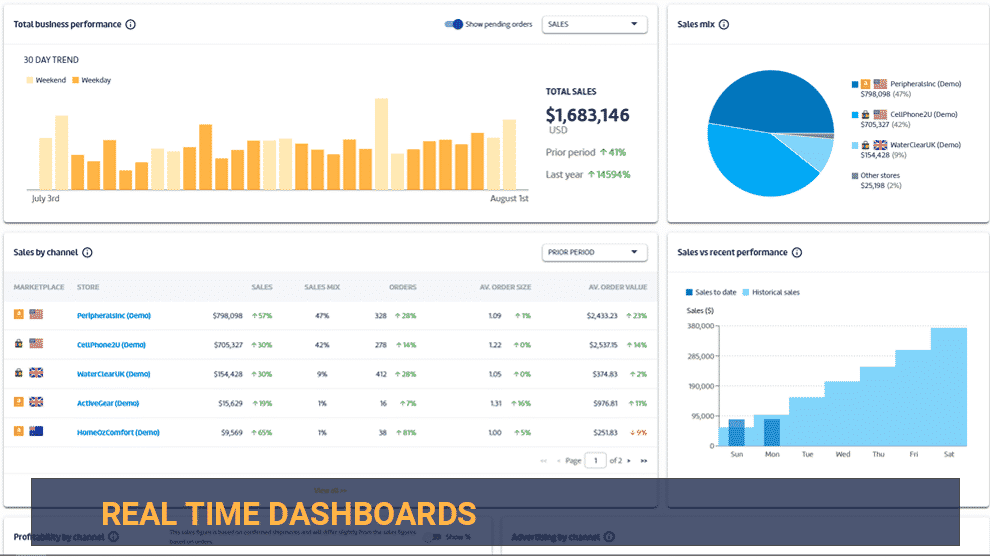Viewport: 990px width, 558px height.
Task: Open HomeOzComfort (Demo) store link
Action: pos(118,432)
